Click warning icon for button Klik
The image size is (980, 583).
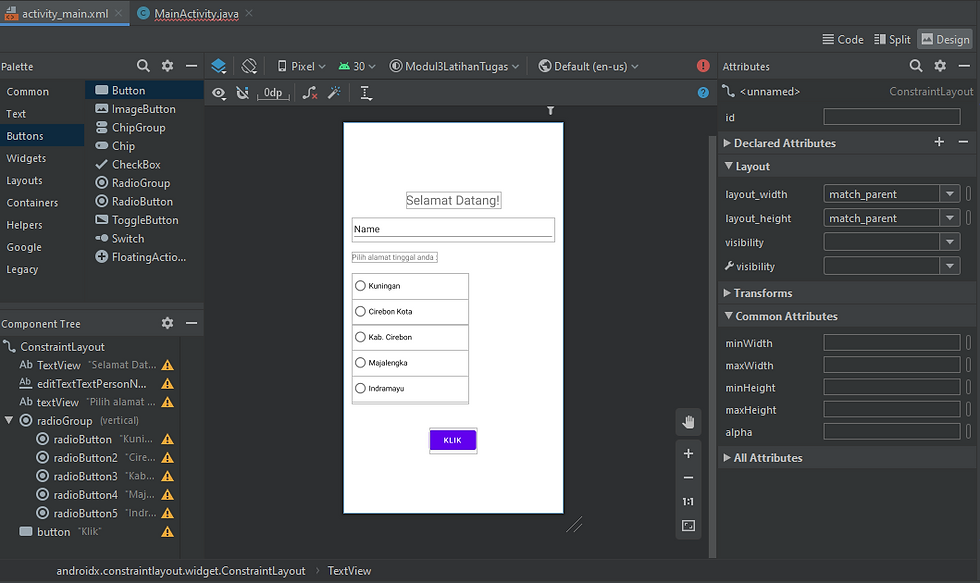click(x=168, y=532)
